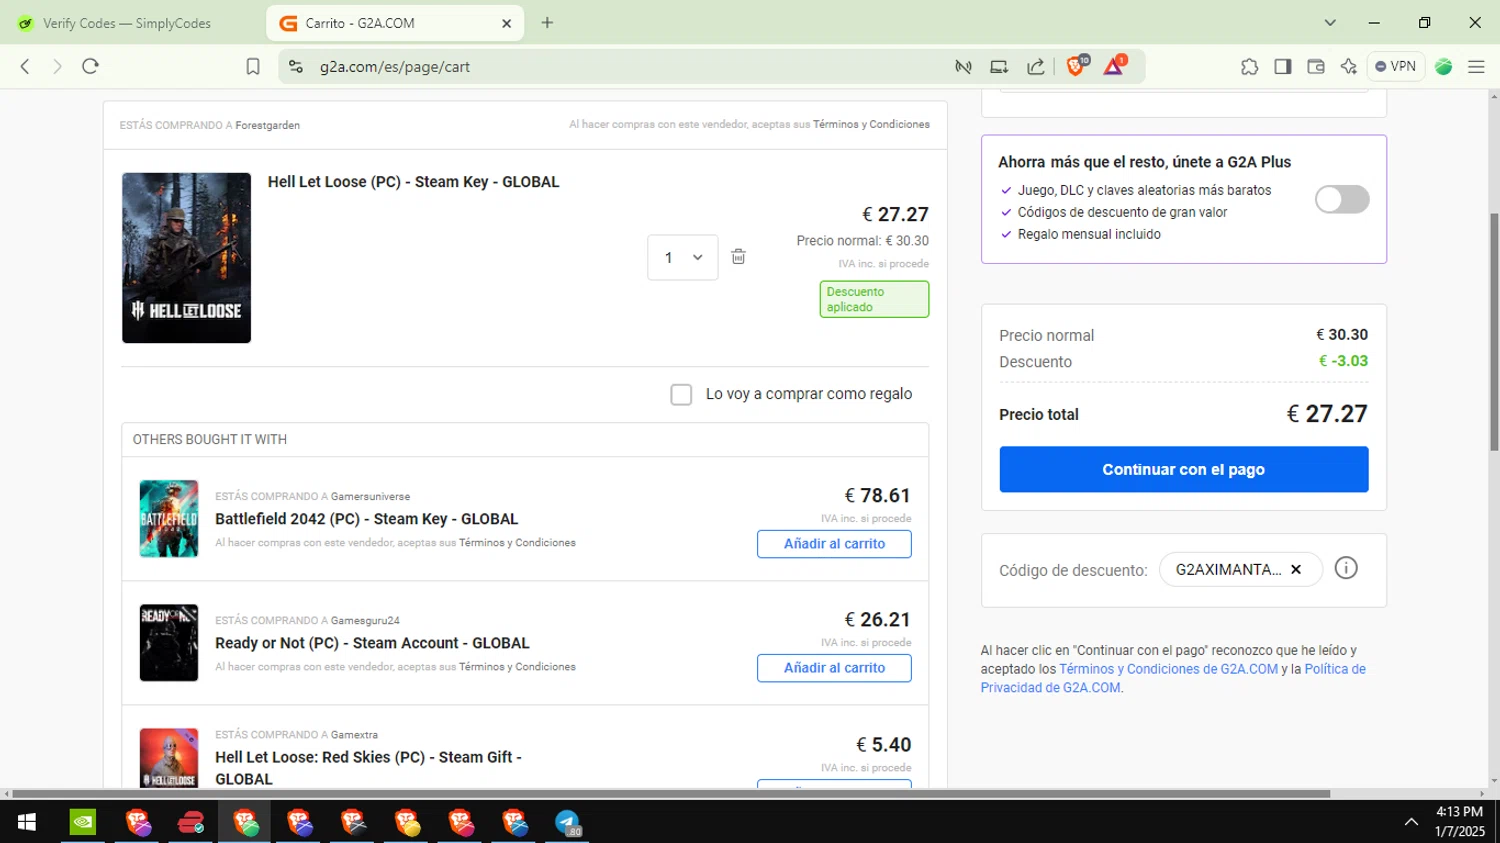Click the muted autoplay icon in address bar
Viewport: 1500px width, 843px height.
click(x=963, y=66)
